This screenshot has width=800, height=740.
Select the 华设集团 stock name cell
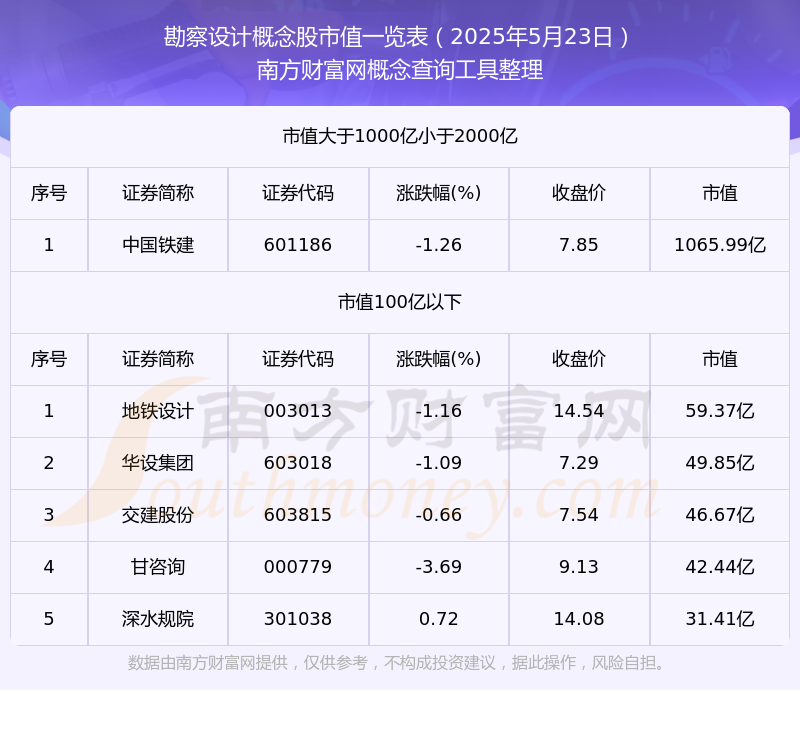click(x=158, y=463)
